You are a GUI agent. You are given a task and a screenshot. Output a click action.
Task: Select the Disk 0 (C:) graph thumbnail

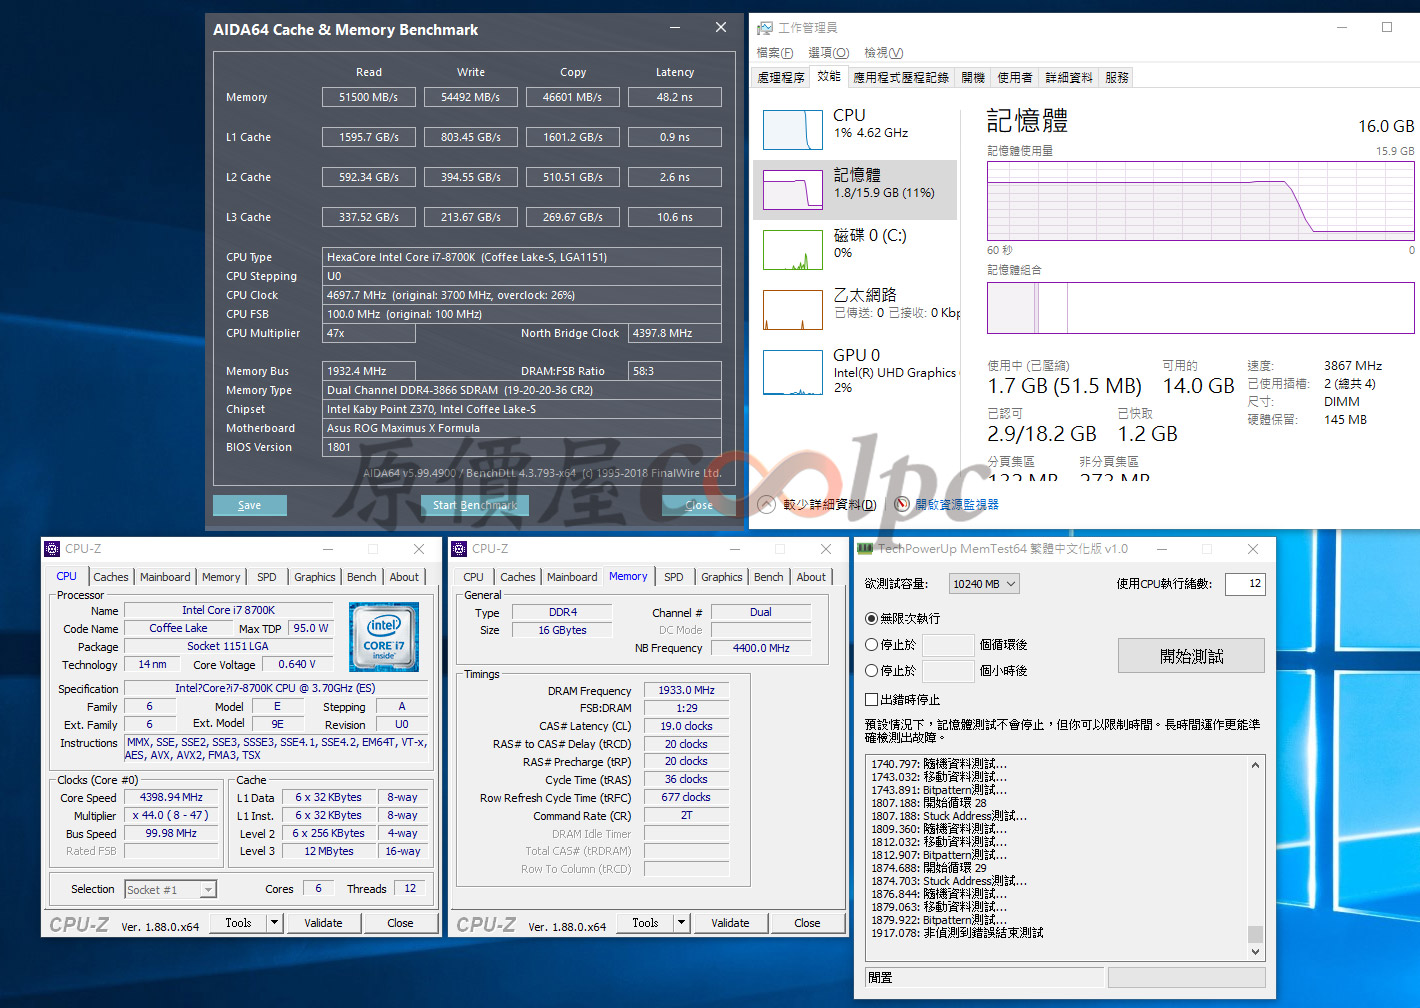(793, 250)
